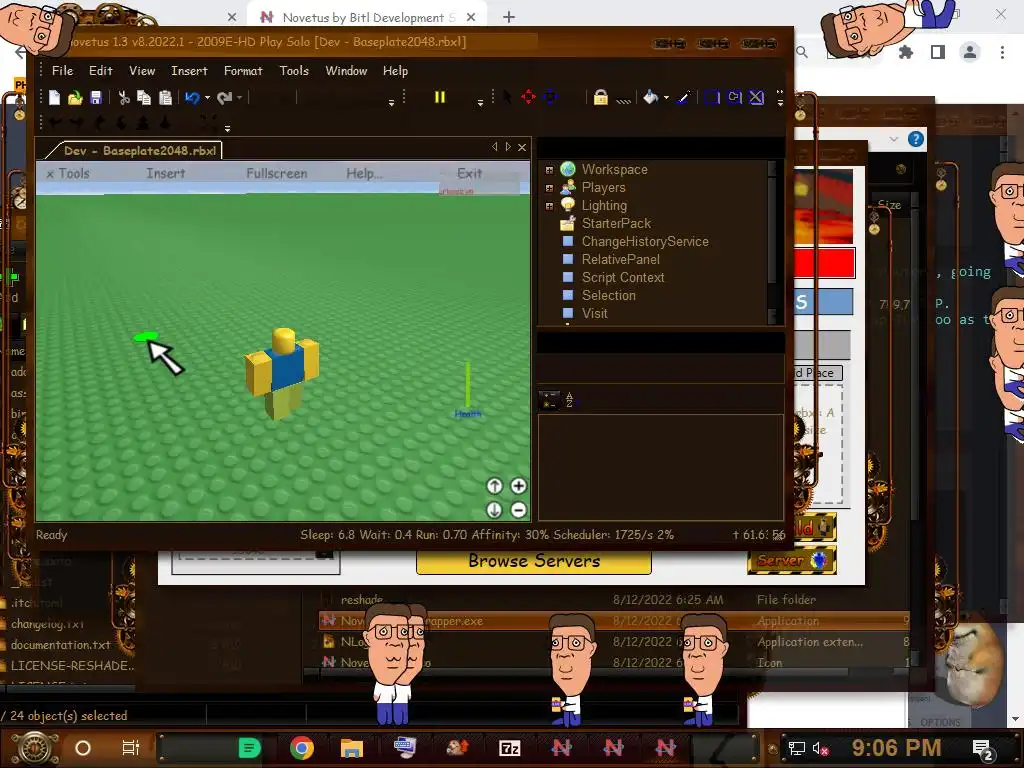Open the Window menu
Screen dimensions: 1024x768
pyautogui.click(x=346, y=71)
